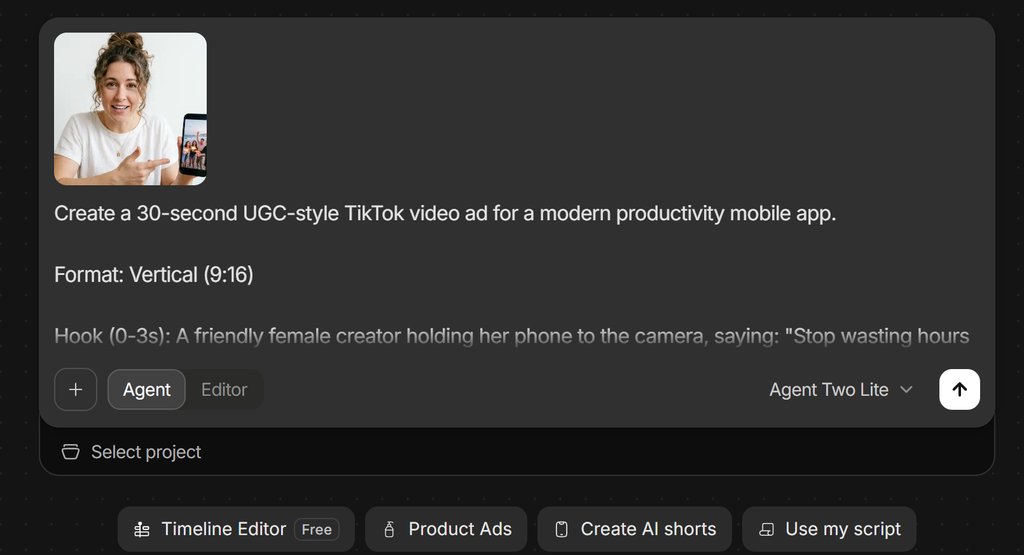Select the Use my script option

[829, 529]
